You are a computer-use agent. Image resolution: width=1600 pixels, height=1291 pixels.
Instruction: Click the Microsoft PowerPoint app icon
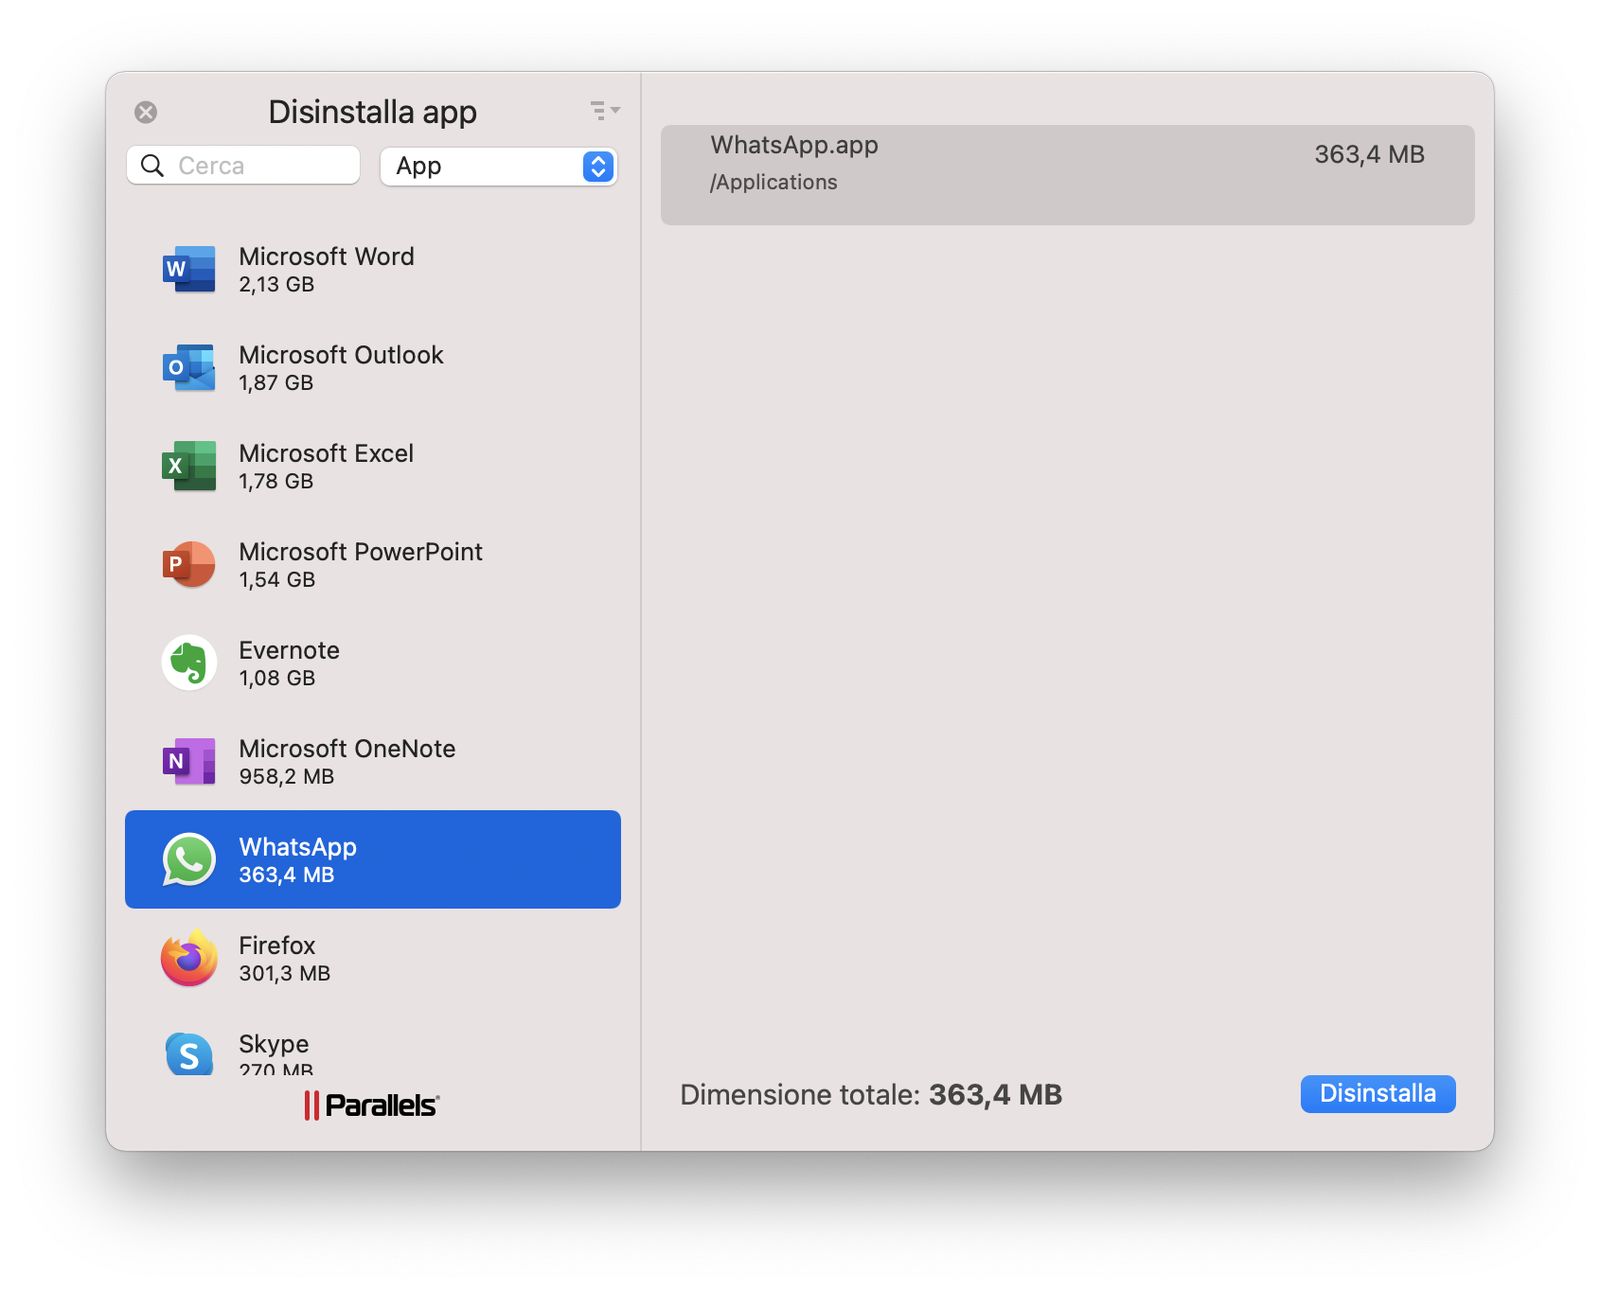click(x=189, y=565)
